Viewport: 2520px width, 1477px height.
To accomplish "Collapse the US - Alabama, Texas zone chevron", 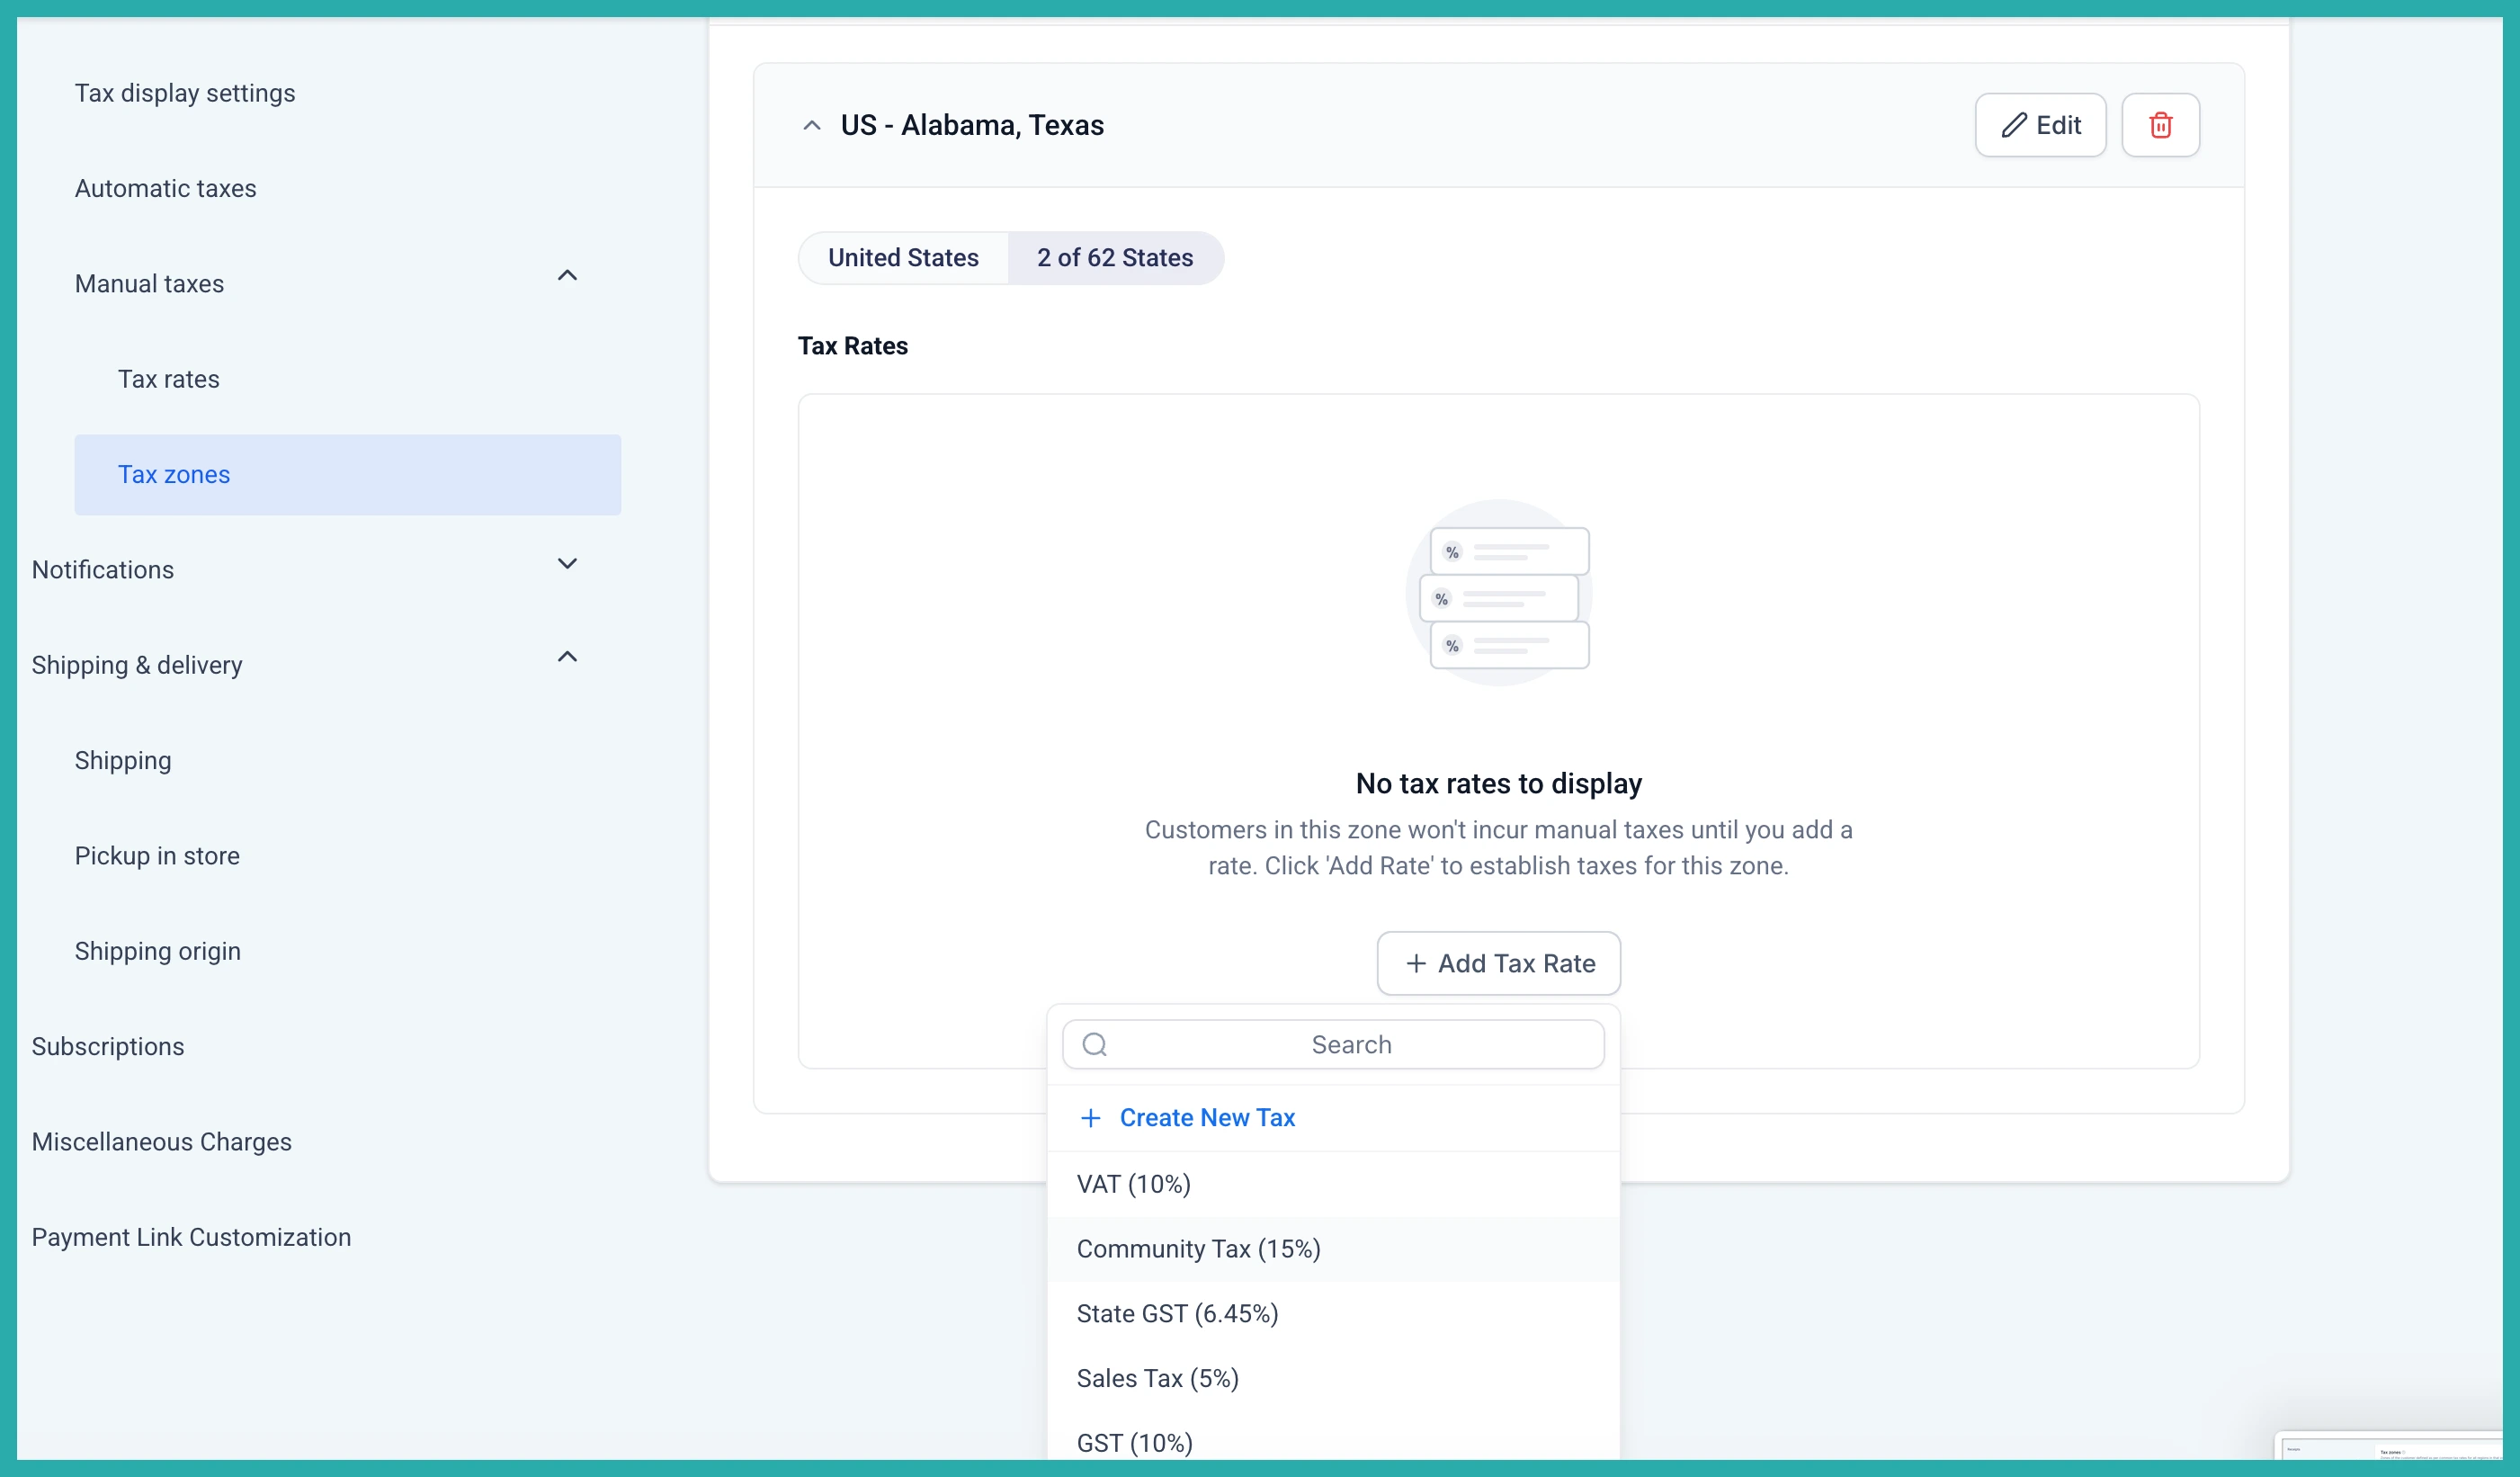I will coord(812,125).
